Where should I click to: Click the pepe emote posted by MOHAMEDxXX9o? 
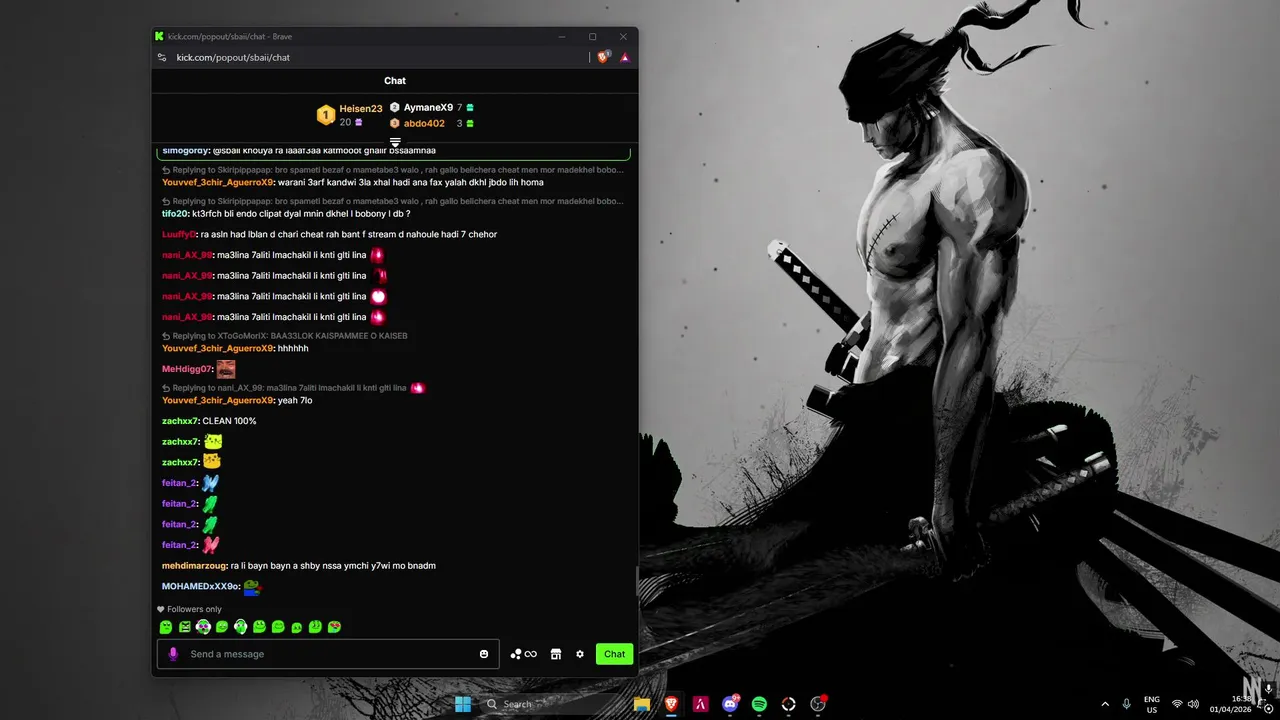(x=252, y=587)
